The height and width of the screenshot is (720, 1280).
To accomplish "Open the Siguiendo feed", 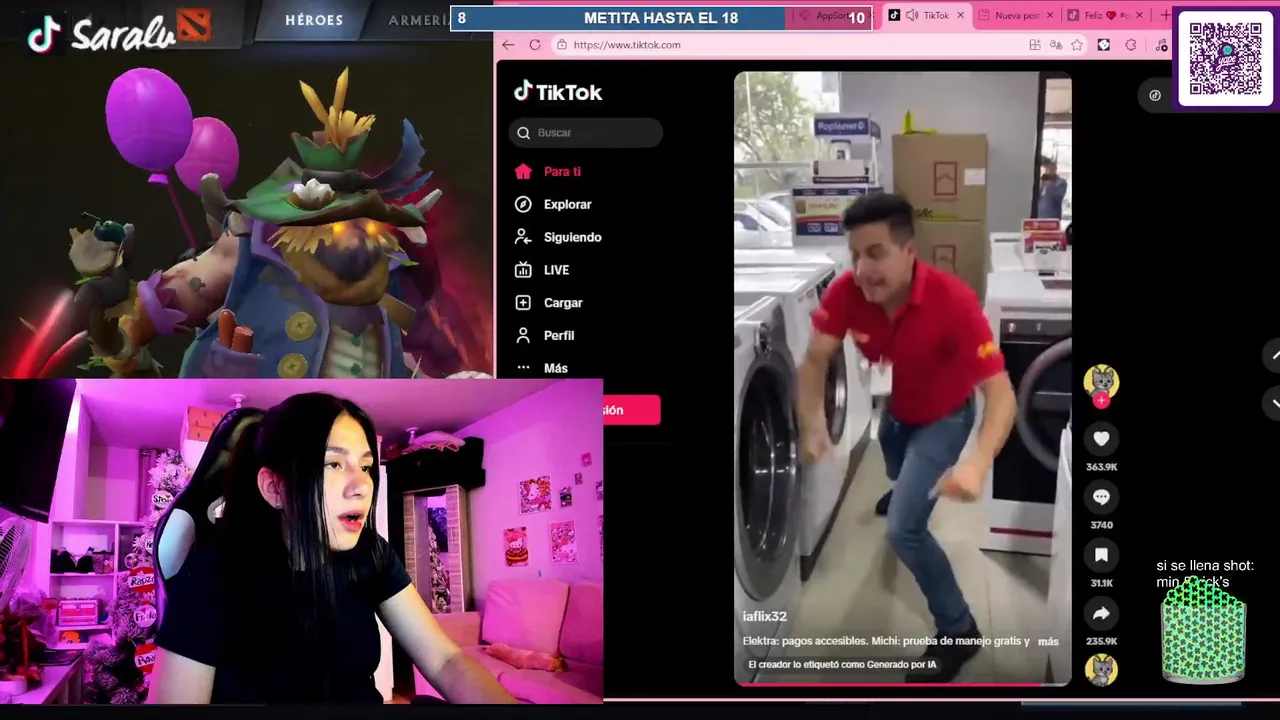I will pyautogui.click(x=557, y=237).
